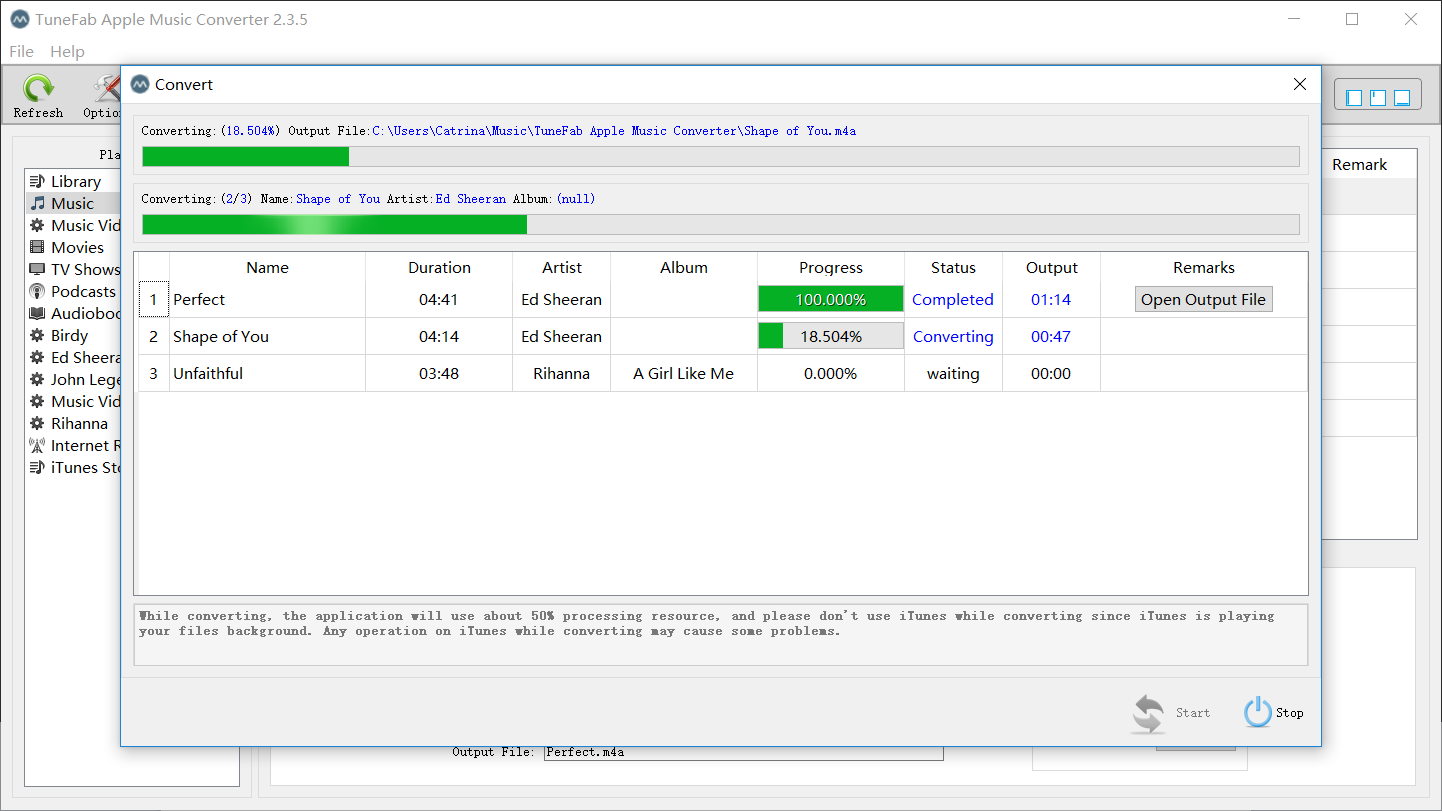Image resolution: width=1442 pixels, height=811 pixels.
Task: Click the Internet Radio antenna icon
Action: click(37, 445)
